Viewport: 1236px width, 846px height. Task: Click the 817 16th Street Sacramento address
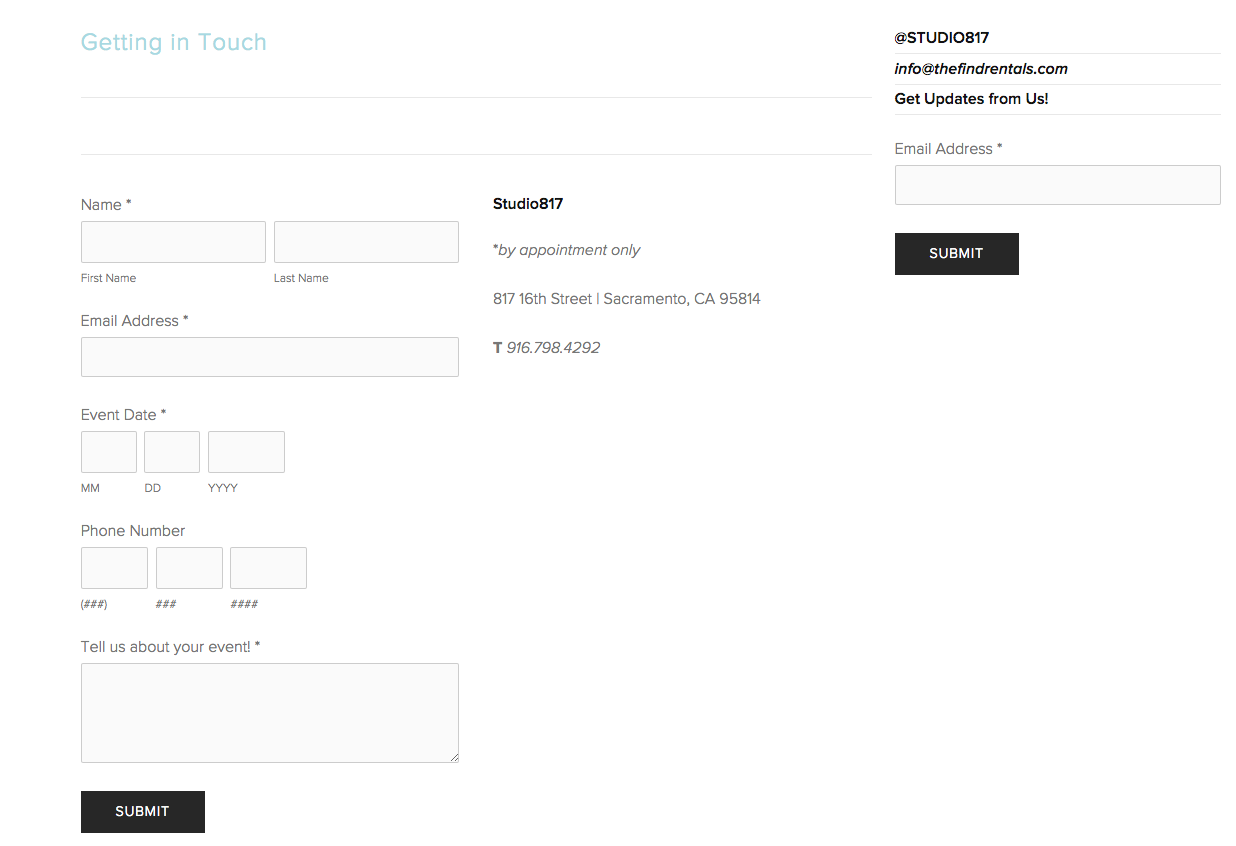tap(627, 299)
